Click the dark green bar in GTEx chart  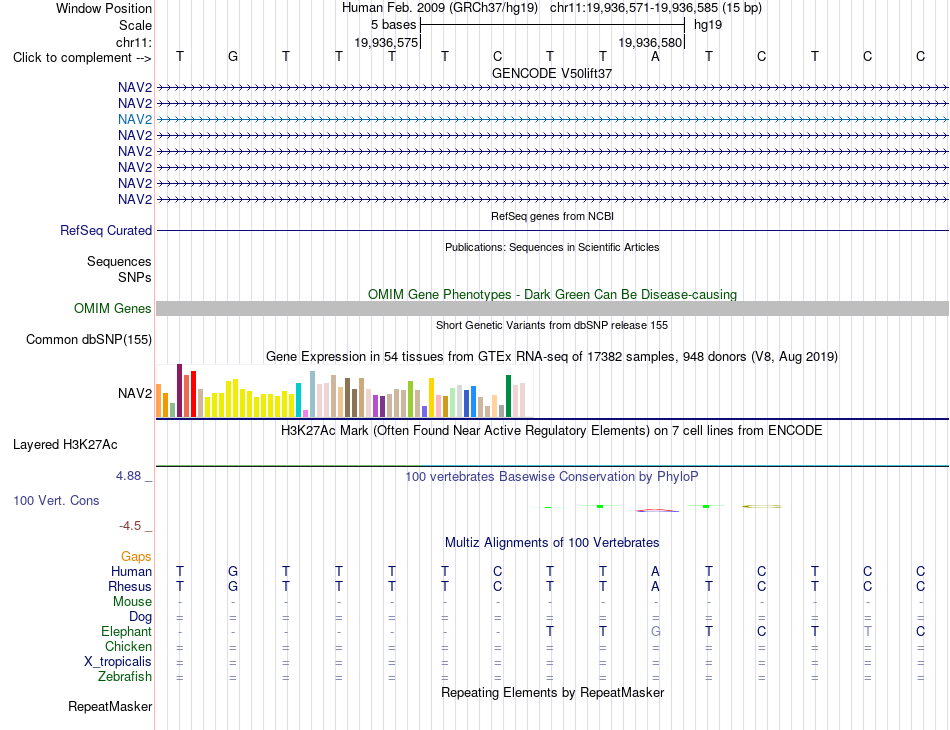[x=508, y=396]
